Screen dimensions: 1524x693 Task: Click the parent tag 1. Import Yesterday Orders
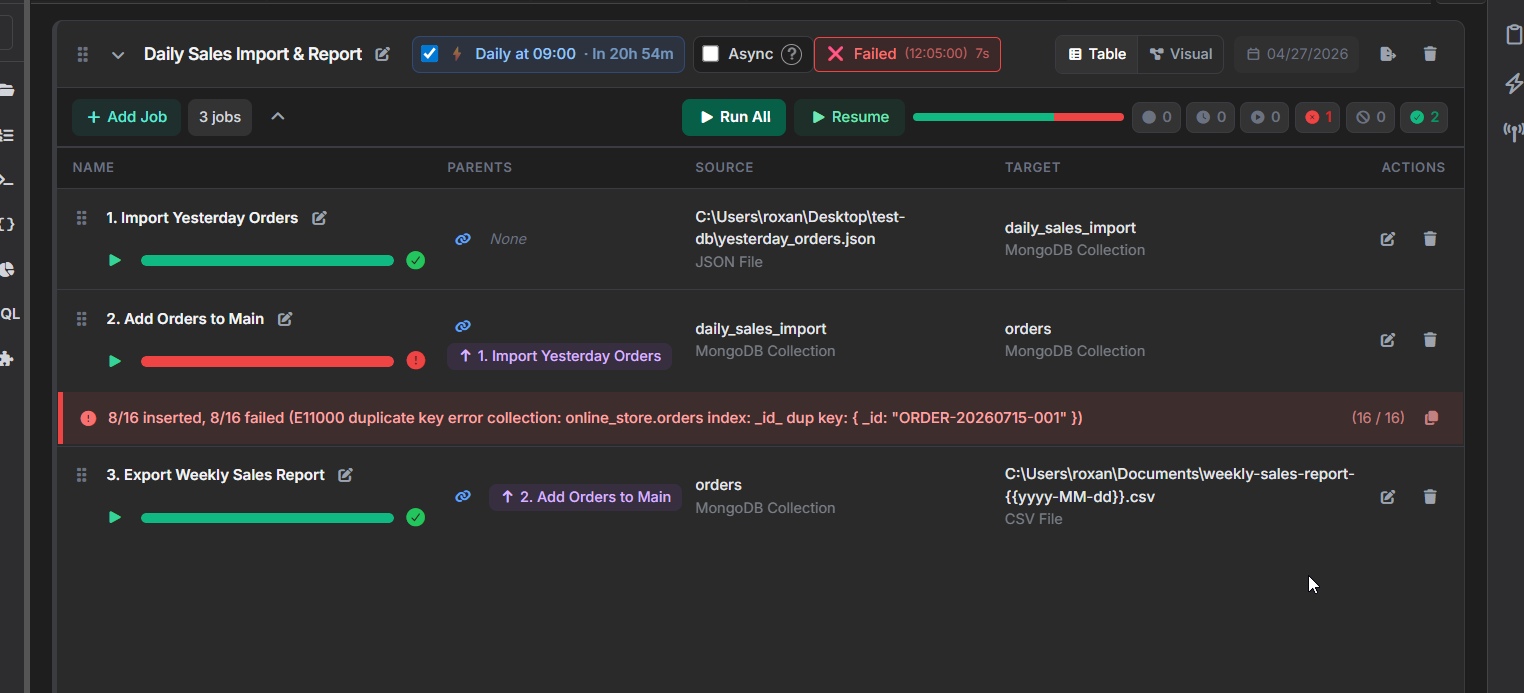[x=559, y=356]
